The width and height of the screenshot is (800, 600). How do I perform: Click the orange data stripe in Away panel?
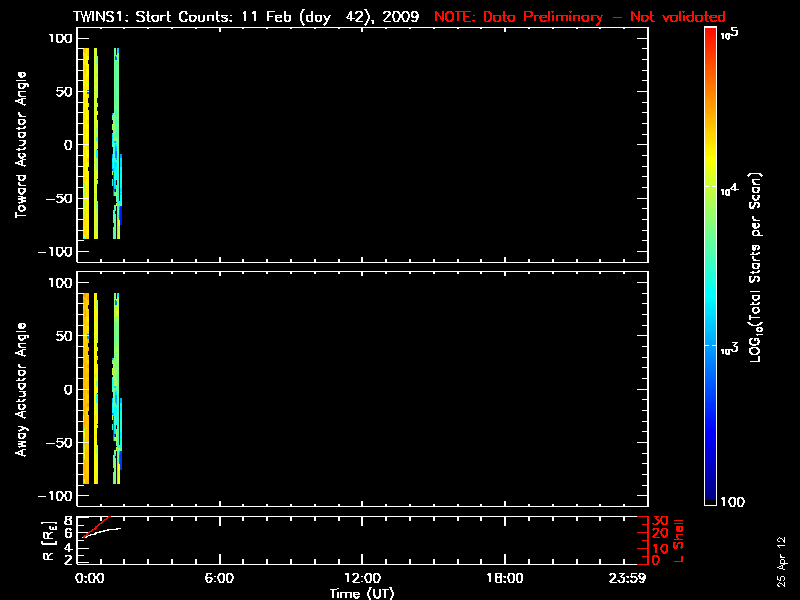pos(86,388)
